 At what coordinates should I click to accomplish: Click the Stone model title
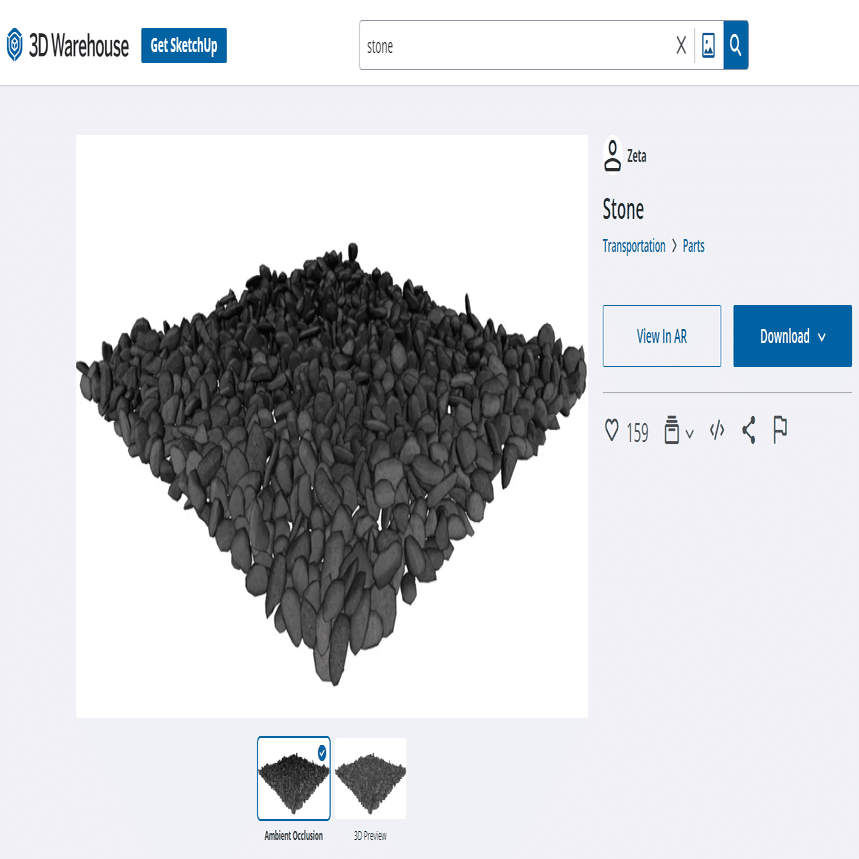(x=623, y=209)
